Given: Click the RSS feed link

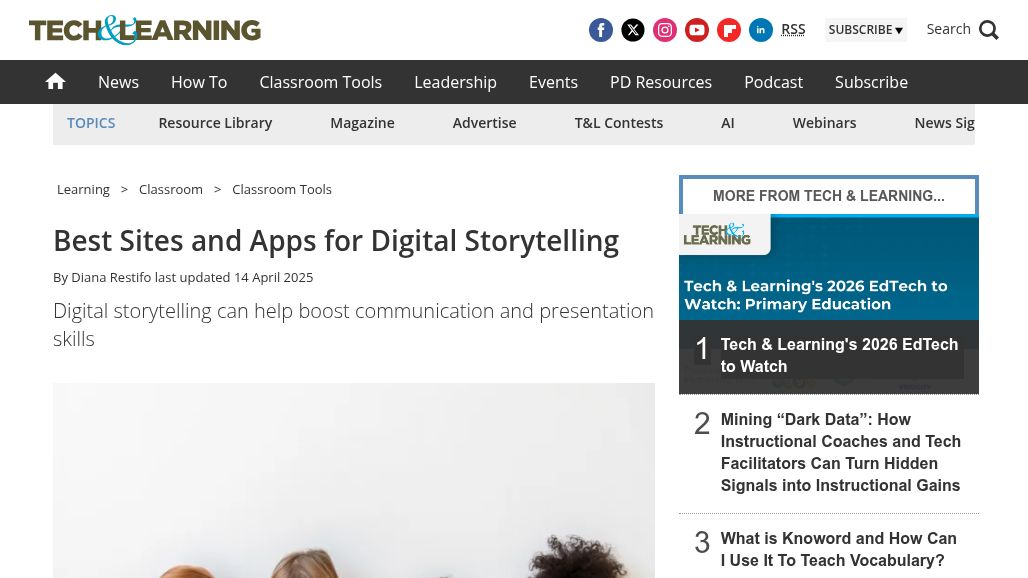Looking at the screenshot, I should coord(793,30).
